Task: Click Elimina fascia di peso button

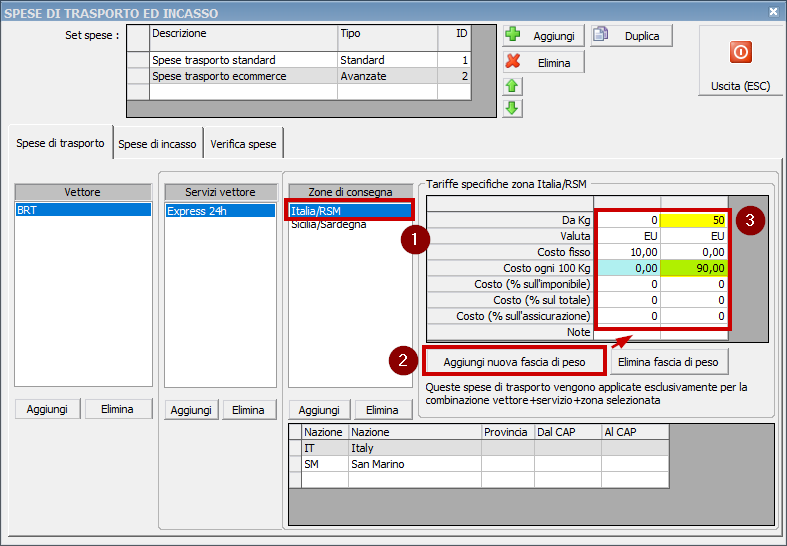Action: click(x=668, y=362)
